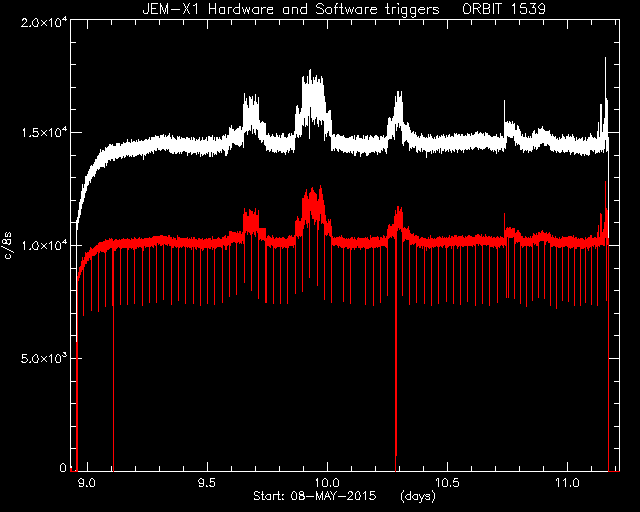The height and width of the screenshot is (512, 640).
Task: Click the 10.5 x-axis tick label
Action: point(447,483)
